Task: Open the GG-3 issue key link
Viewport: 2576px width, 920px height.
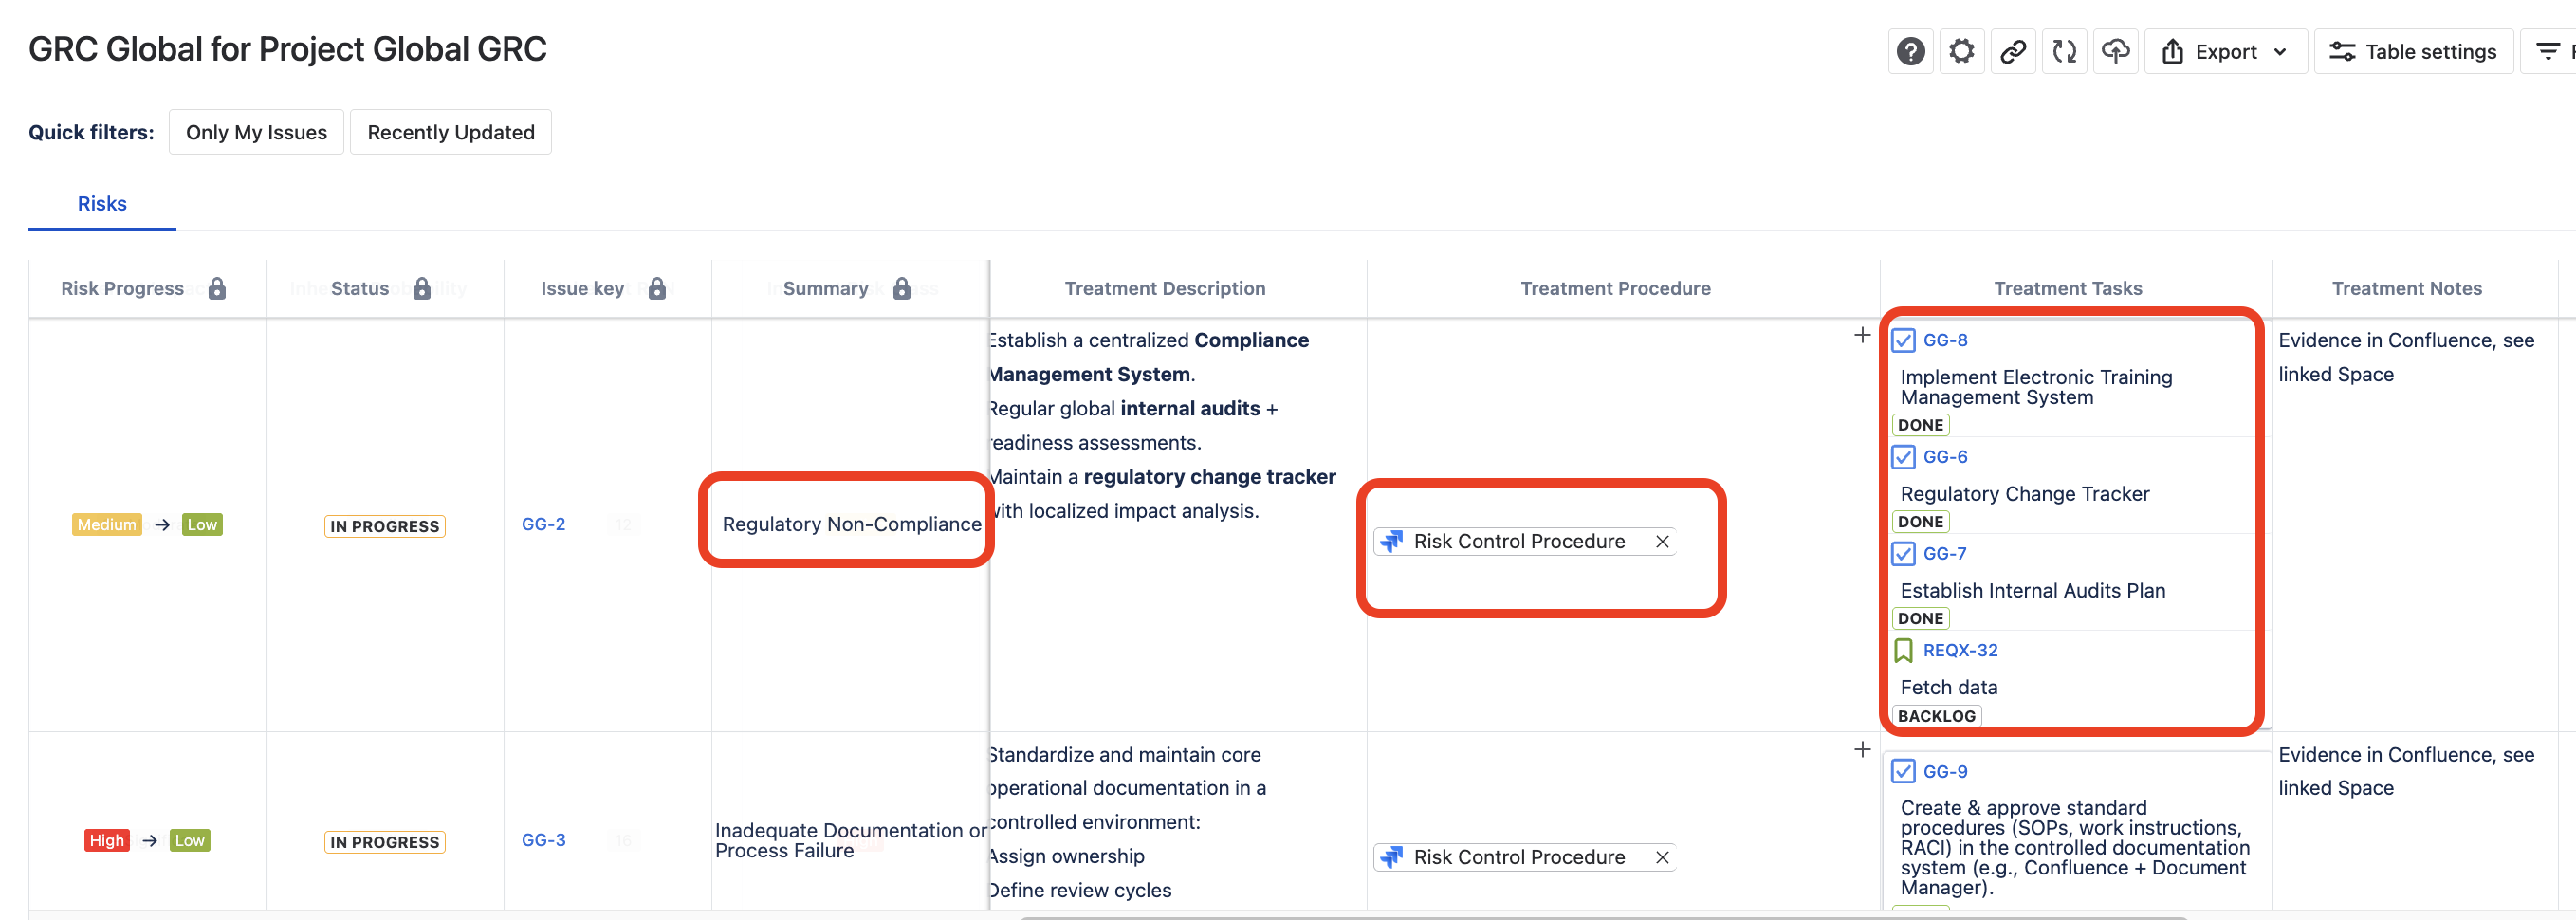Action: [x=543, y=840]
